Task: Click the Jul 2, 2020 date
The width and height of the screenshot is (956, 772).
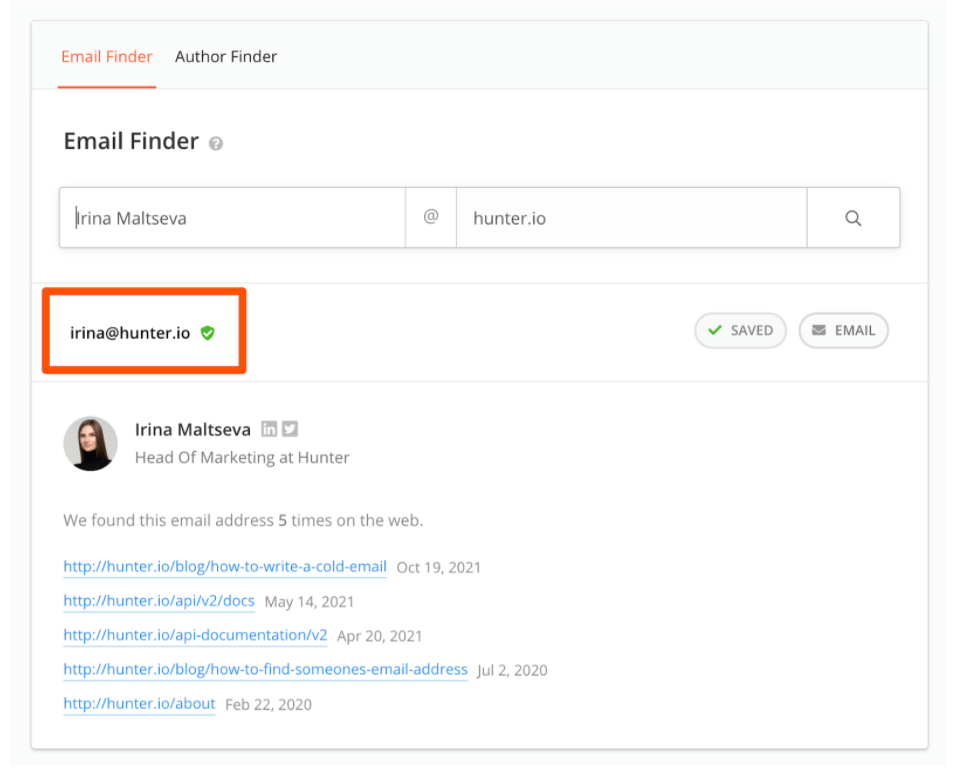Action: pyautogui.click(x=512, y=670)
